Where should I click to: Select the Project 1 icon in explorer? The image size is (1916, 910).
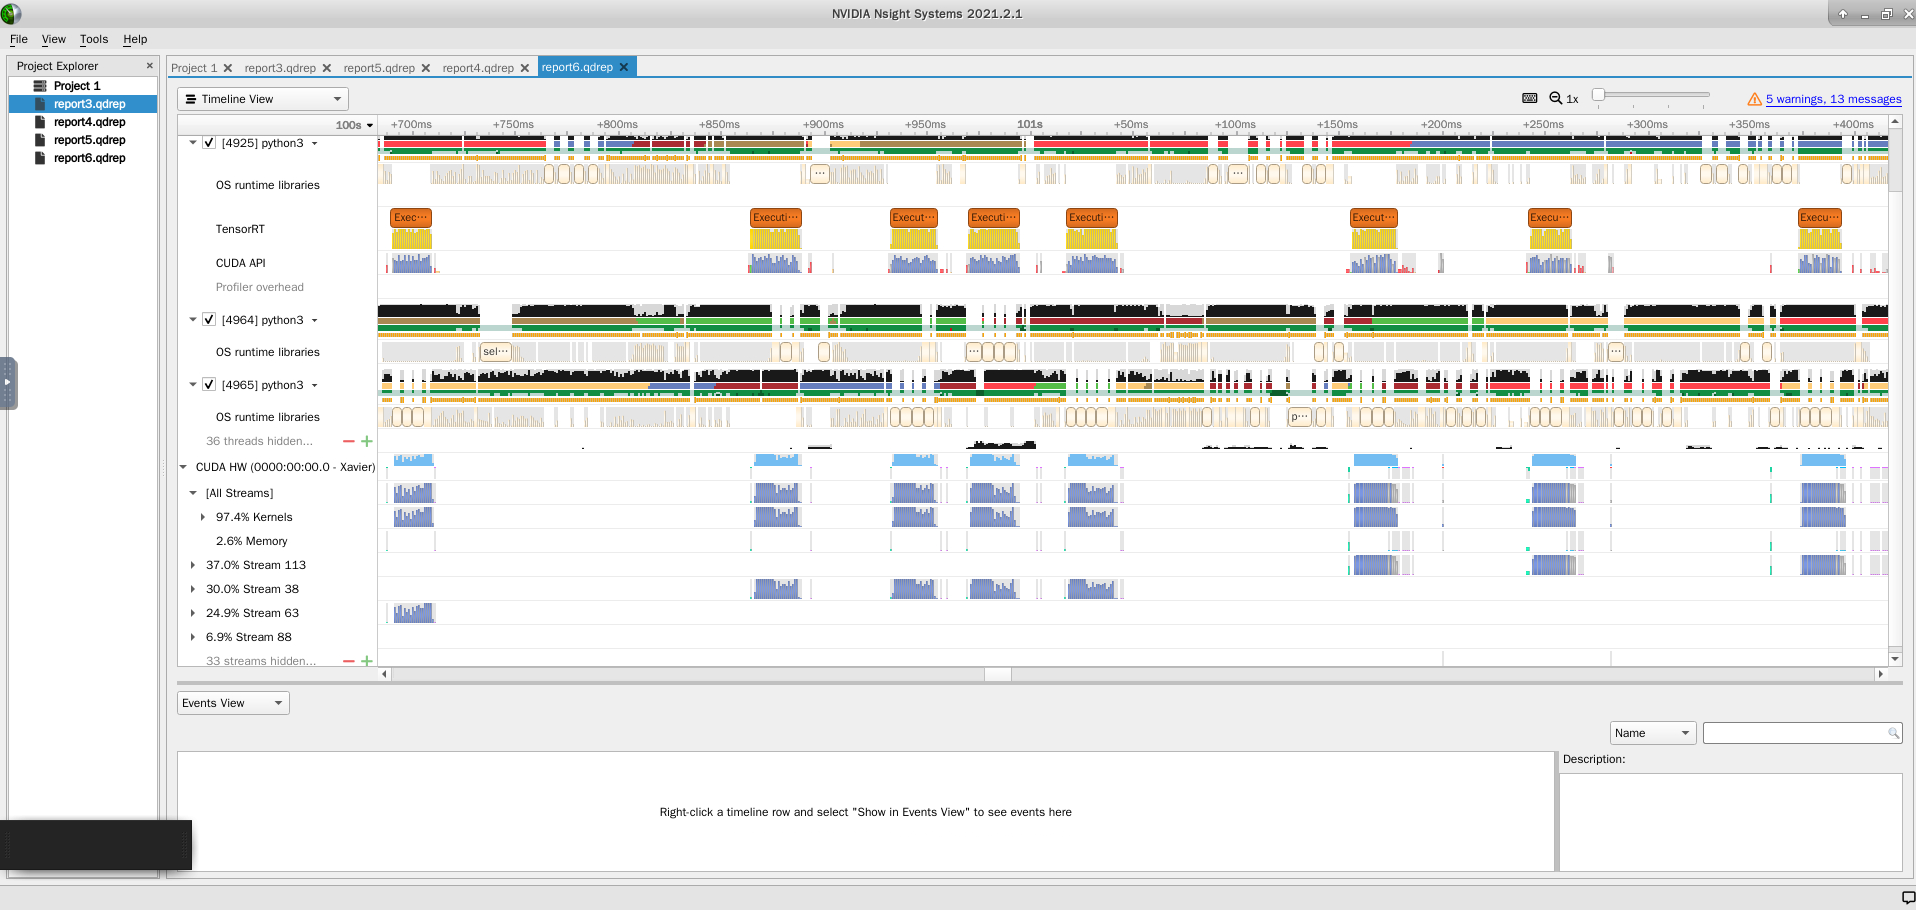click(40, 86)
